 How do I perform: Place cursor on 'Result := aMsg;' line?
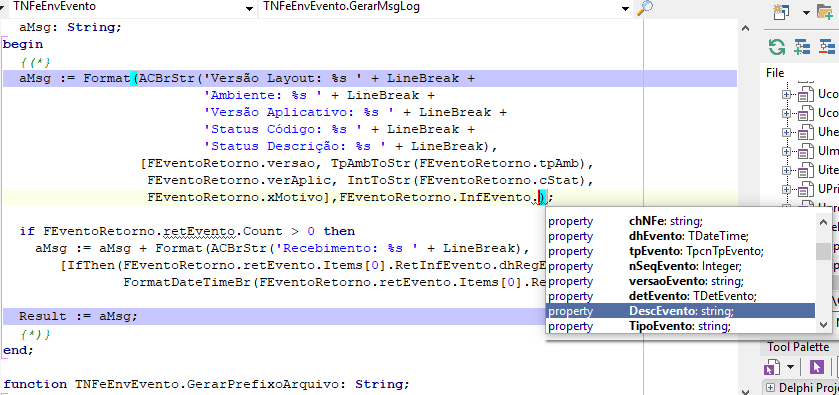[x=79, y=316]
